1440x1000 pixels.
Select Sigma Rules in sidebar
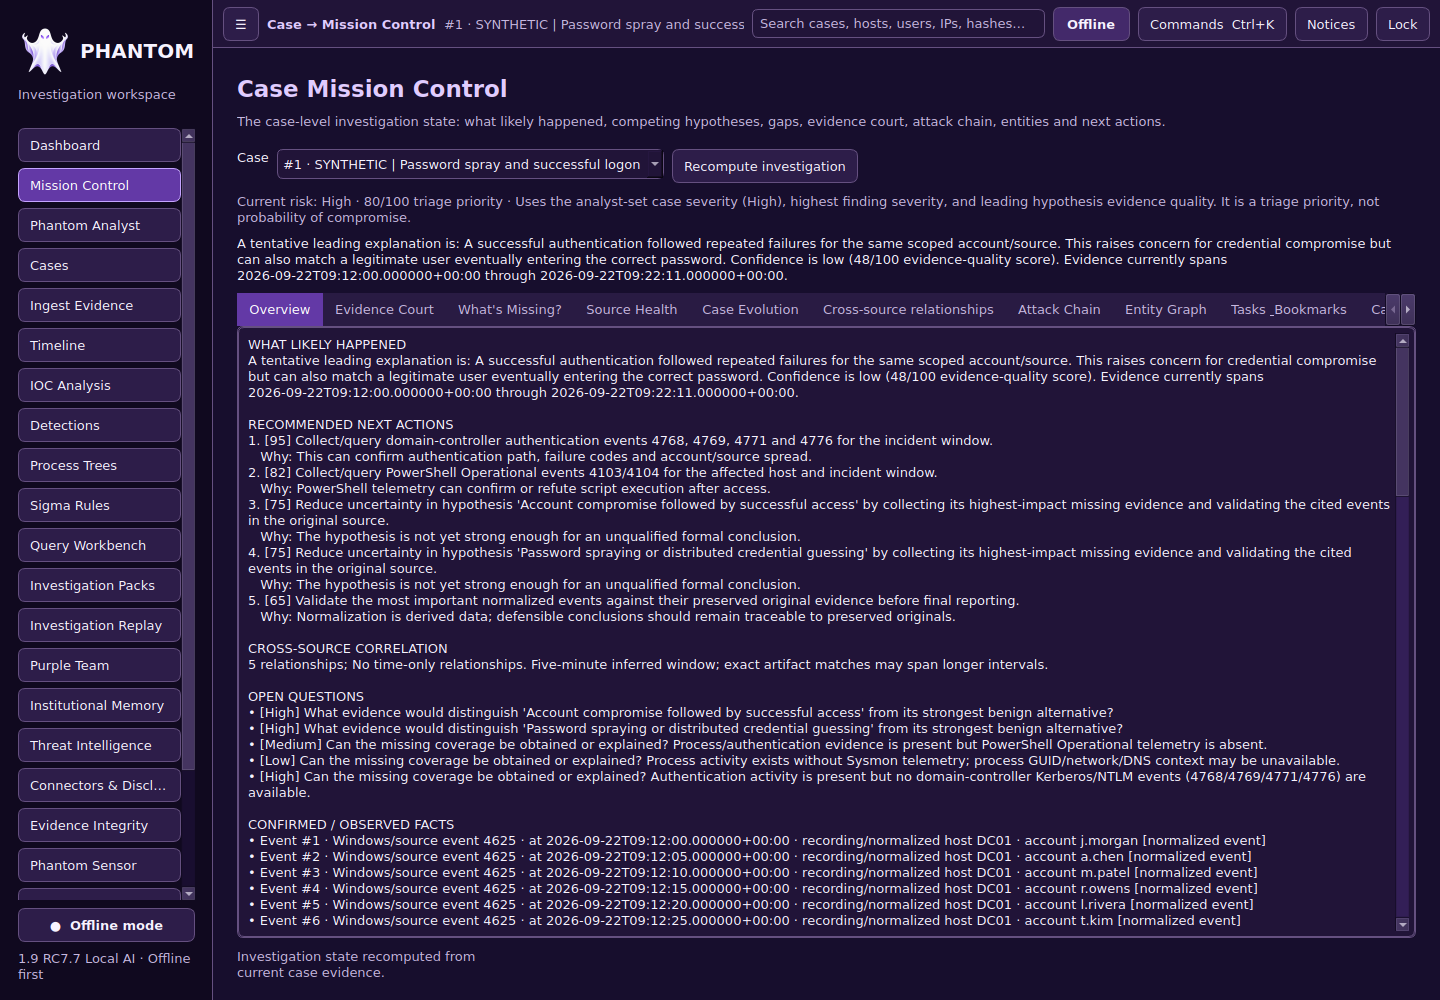click(99, 505)
